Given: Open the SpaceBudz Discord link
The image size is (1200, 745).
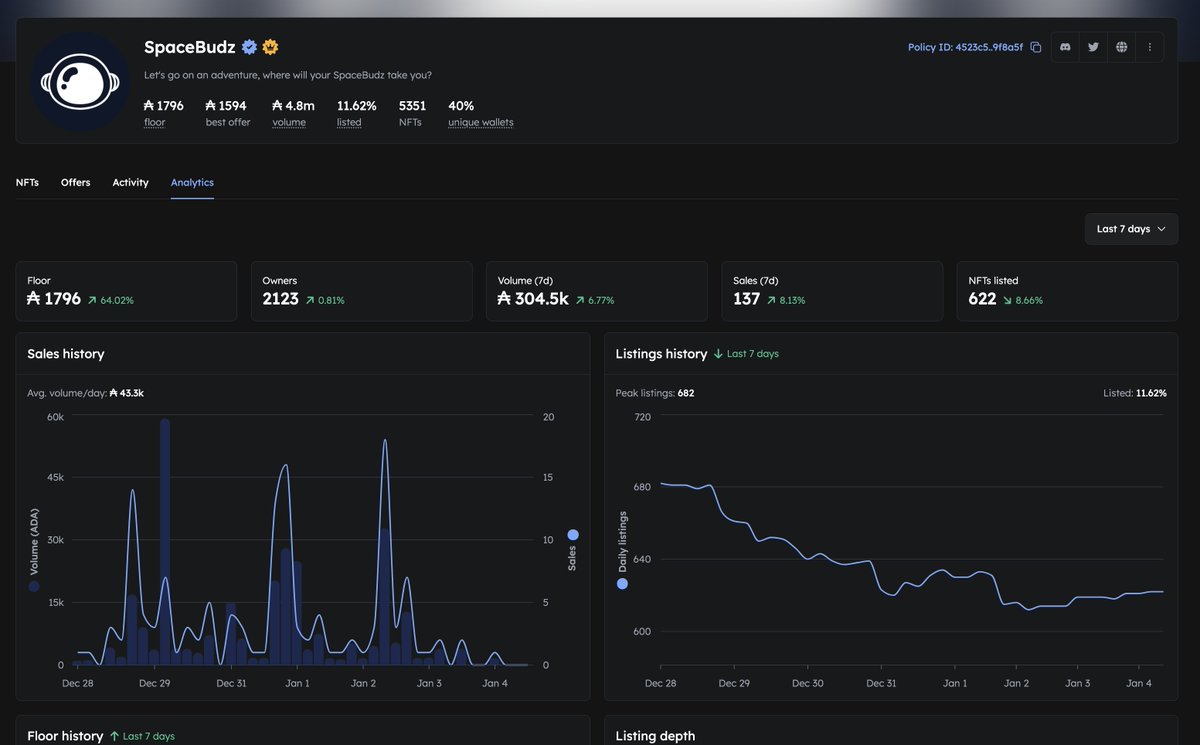Looking at the screenshot, I should tap(1066, 47).
